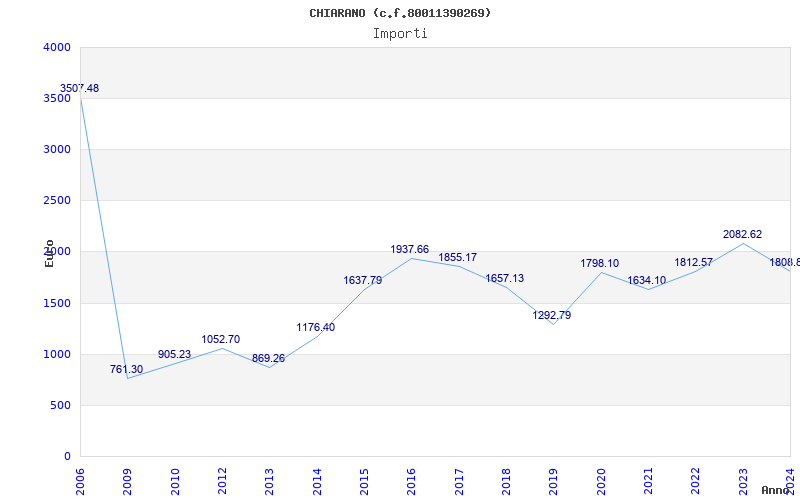
Task: Click x-axis year 2023
Action: [x=743, y=482]
